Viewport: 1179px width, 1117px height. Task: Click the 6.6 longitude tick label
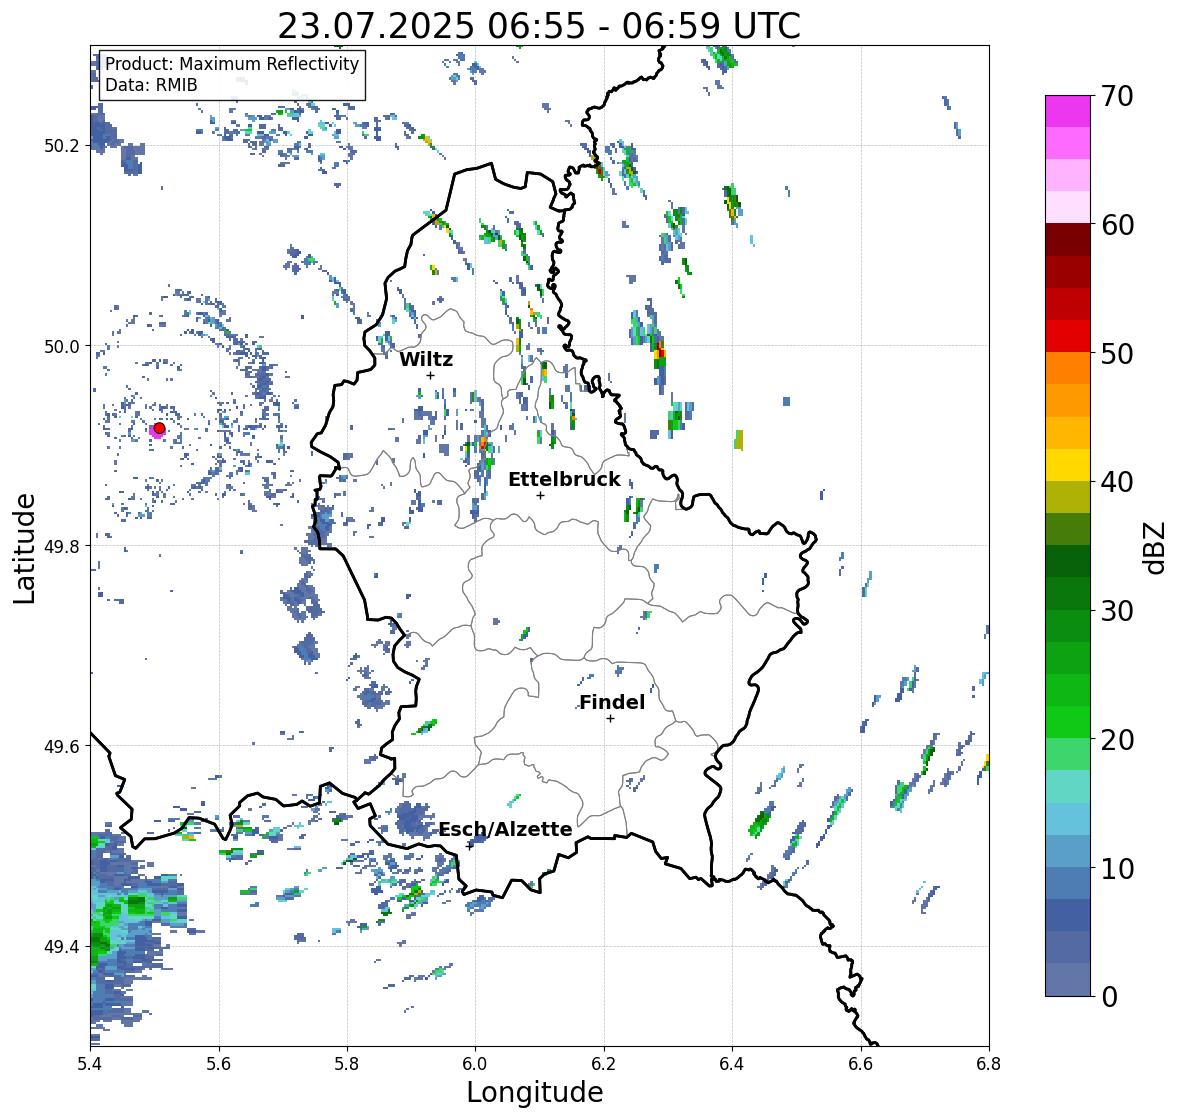[x=861, y=1063]
